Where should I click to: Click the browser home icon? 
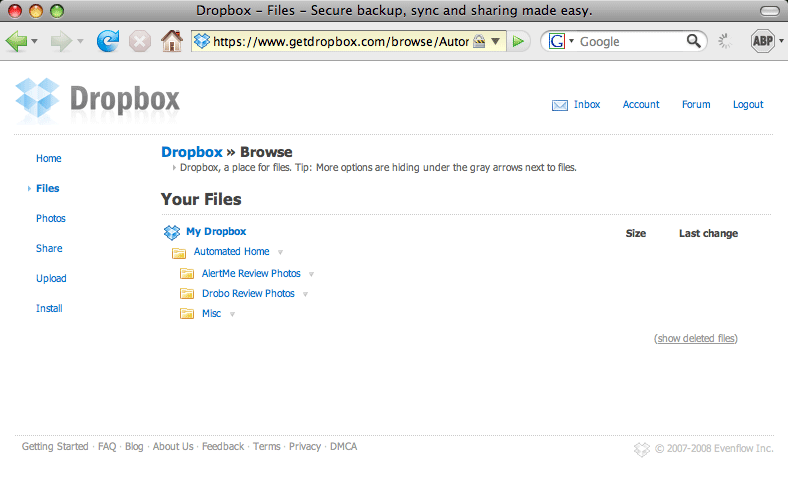point(172,42)
